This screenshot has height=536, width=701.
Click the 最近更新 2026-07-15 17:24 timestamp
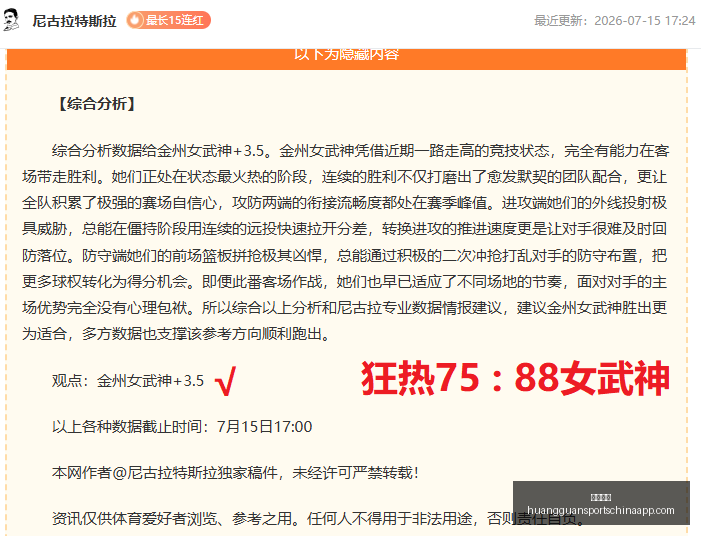pos(615,21)
